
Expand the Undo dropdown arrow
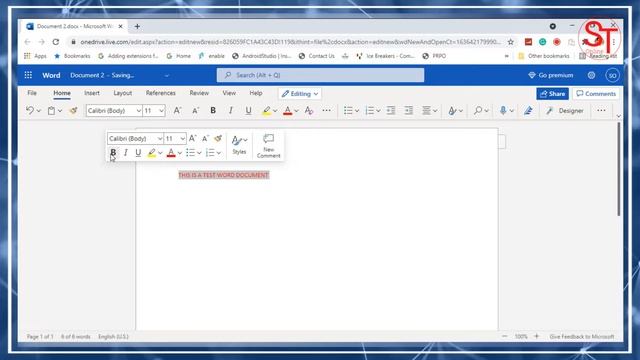[x=39, y=111]
